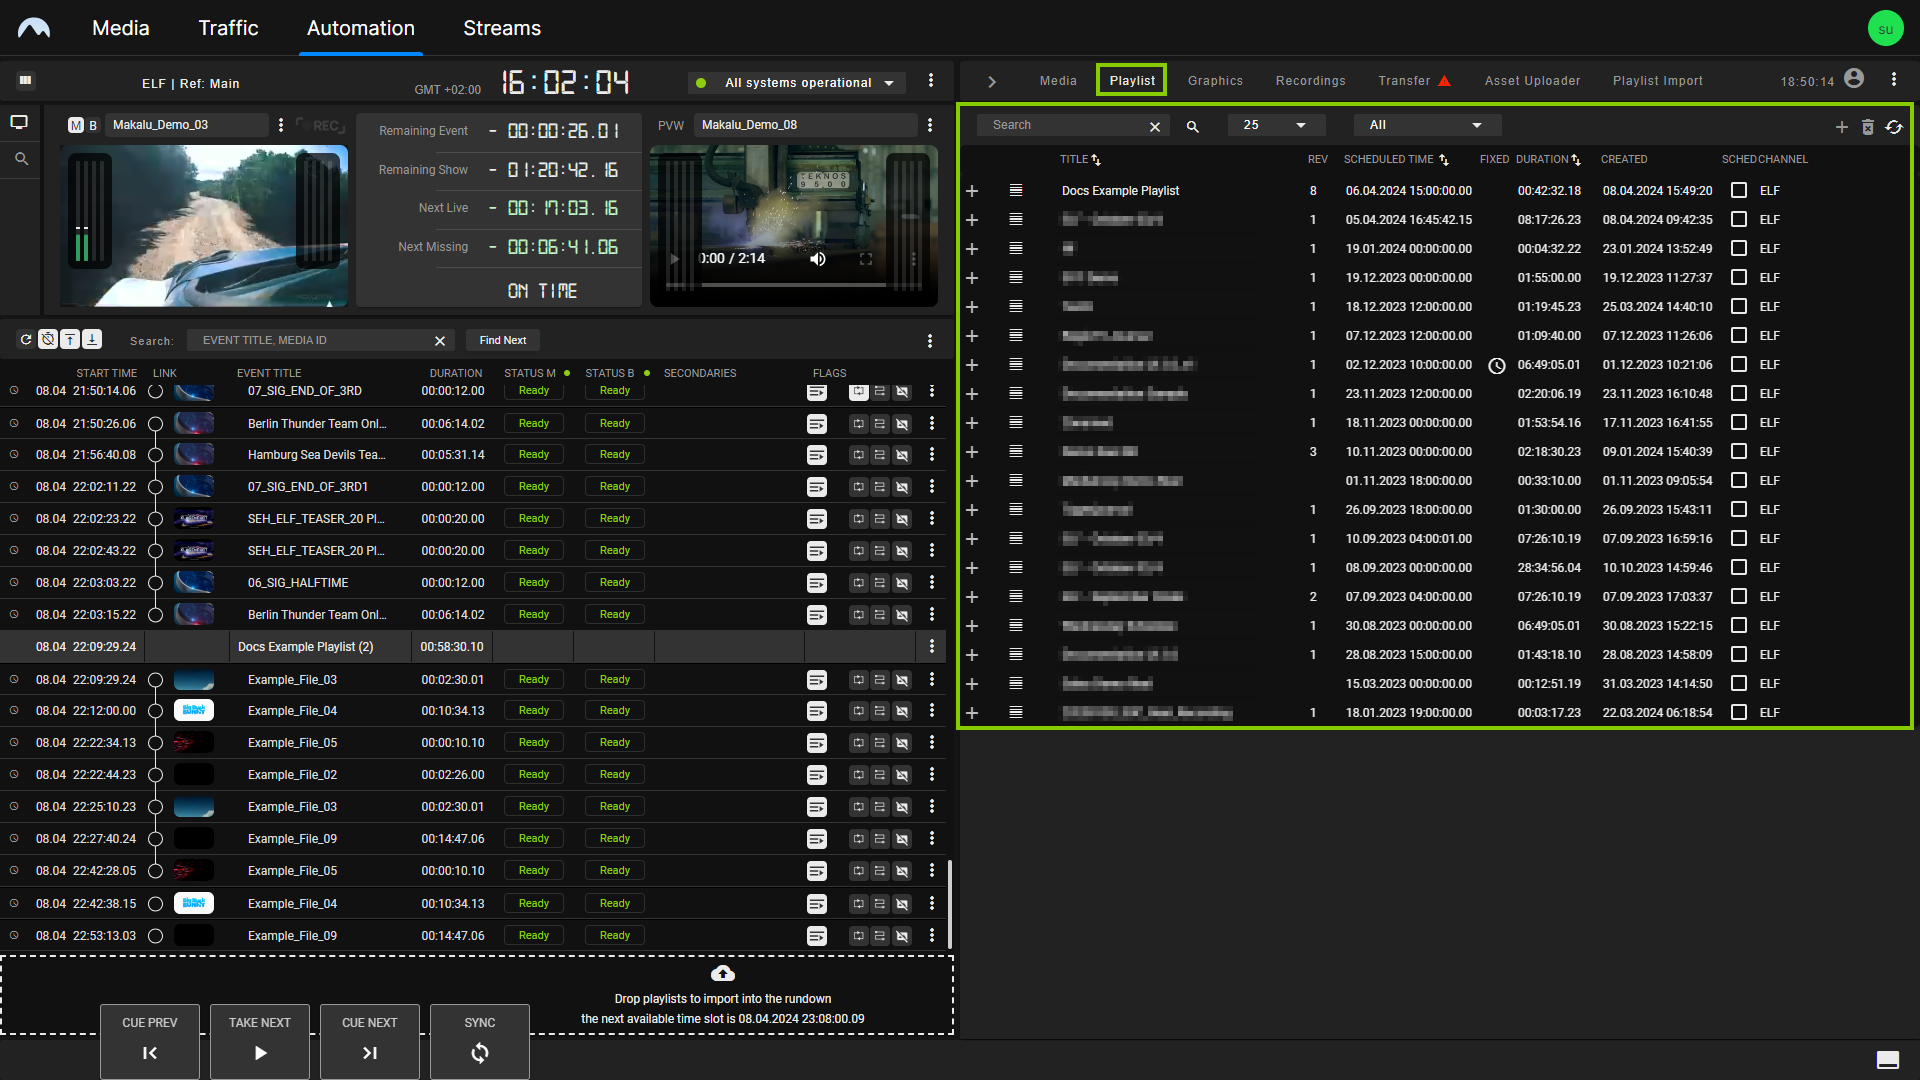Switch to the Graphics tab
Image resolution: width=1920 pixels, height=1080 pixels.
(x=1215, y=80)
